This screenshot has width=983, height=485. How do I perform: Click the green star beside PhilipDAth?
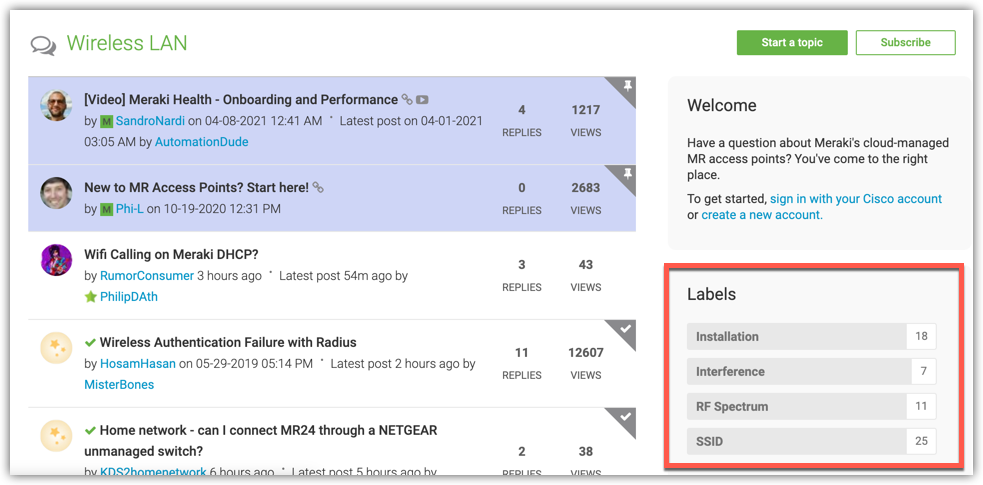point(90,296)
